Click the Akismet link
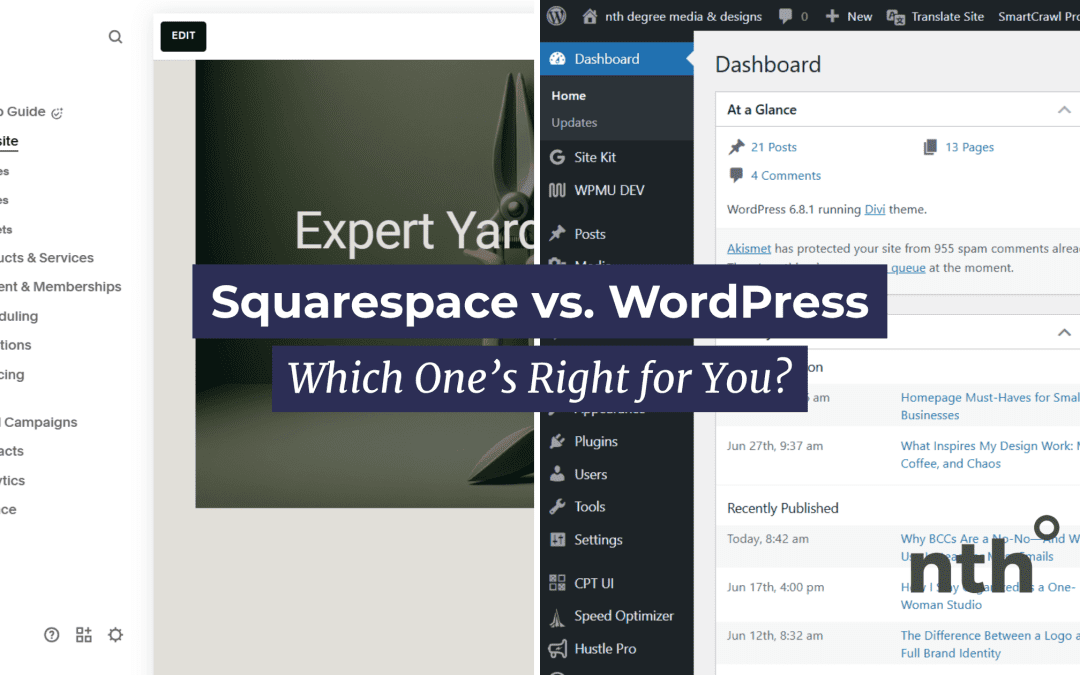This screenshot has height=675, width=1080. pyautogui.click(x=749, y=248)
